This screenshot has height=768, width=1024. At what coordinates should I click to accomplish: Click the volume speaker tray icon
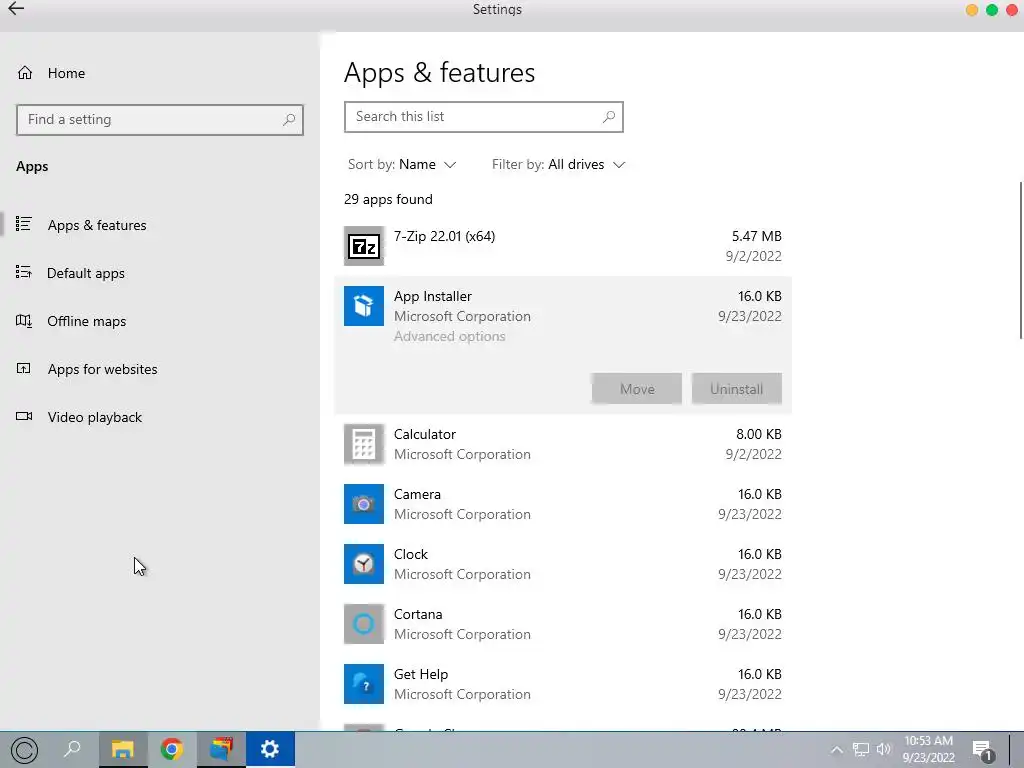click(884, 750)
